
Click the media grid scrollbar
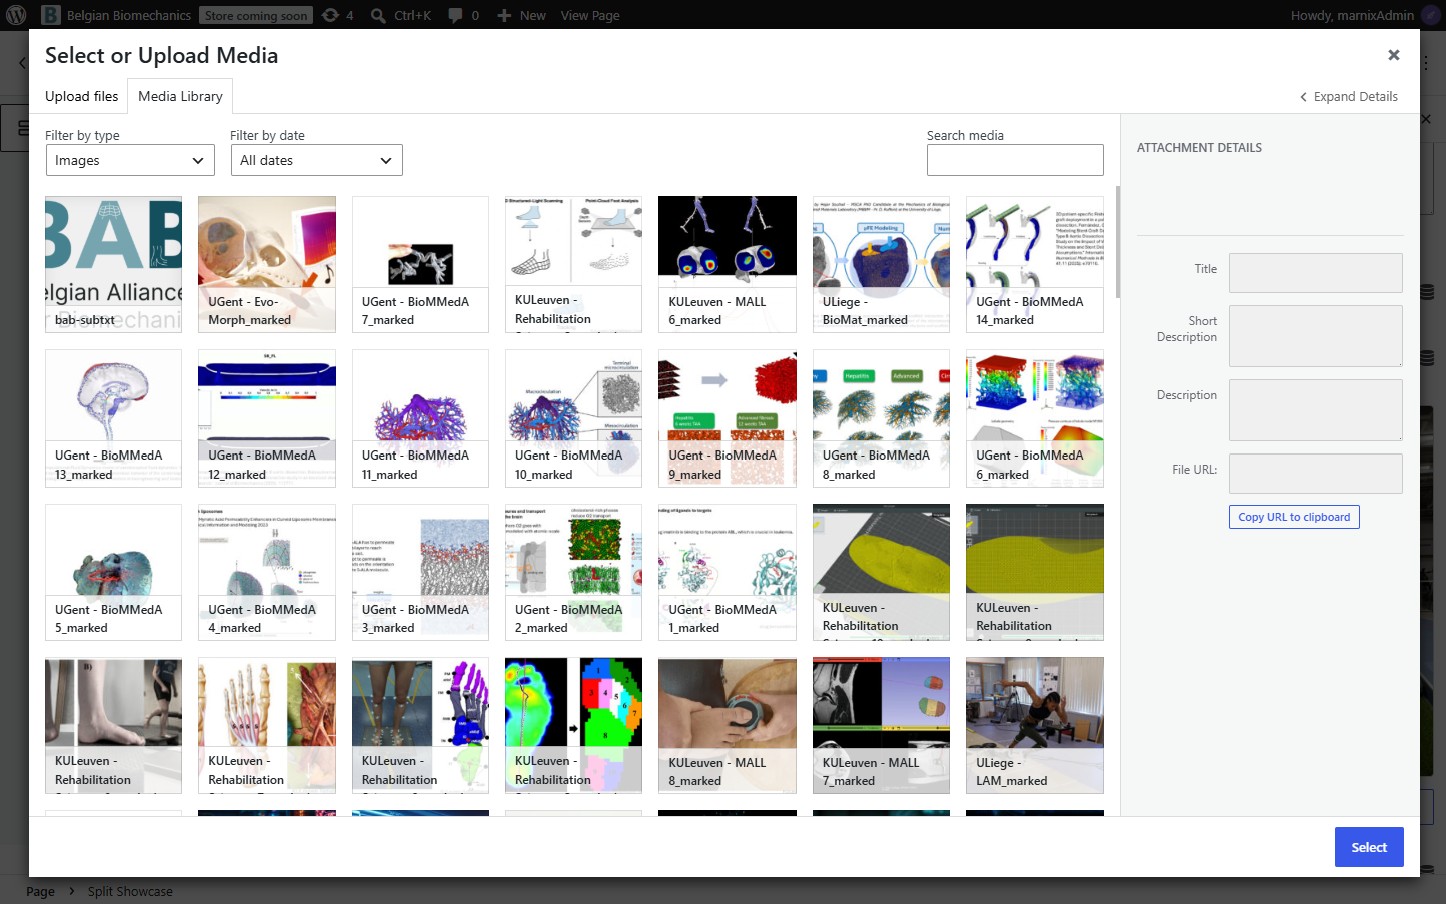1117,240
